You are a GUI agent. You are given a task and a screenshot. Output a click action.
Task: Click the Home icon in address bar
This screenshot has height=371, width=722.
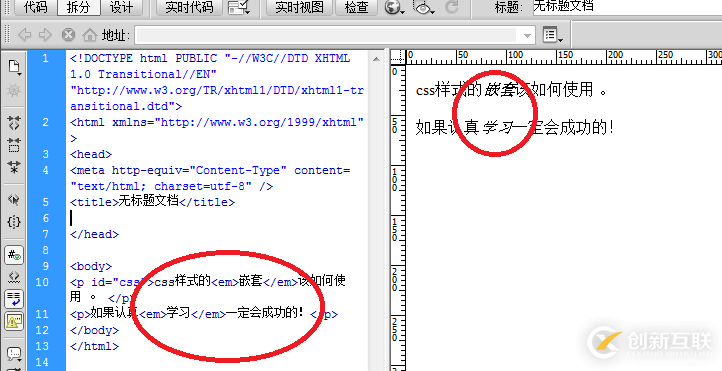(x=90, y=35)
